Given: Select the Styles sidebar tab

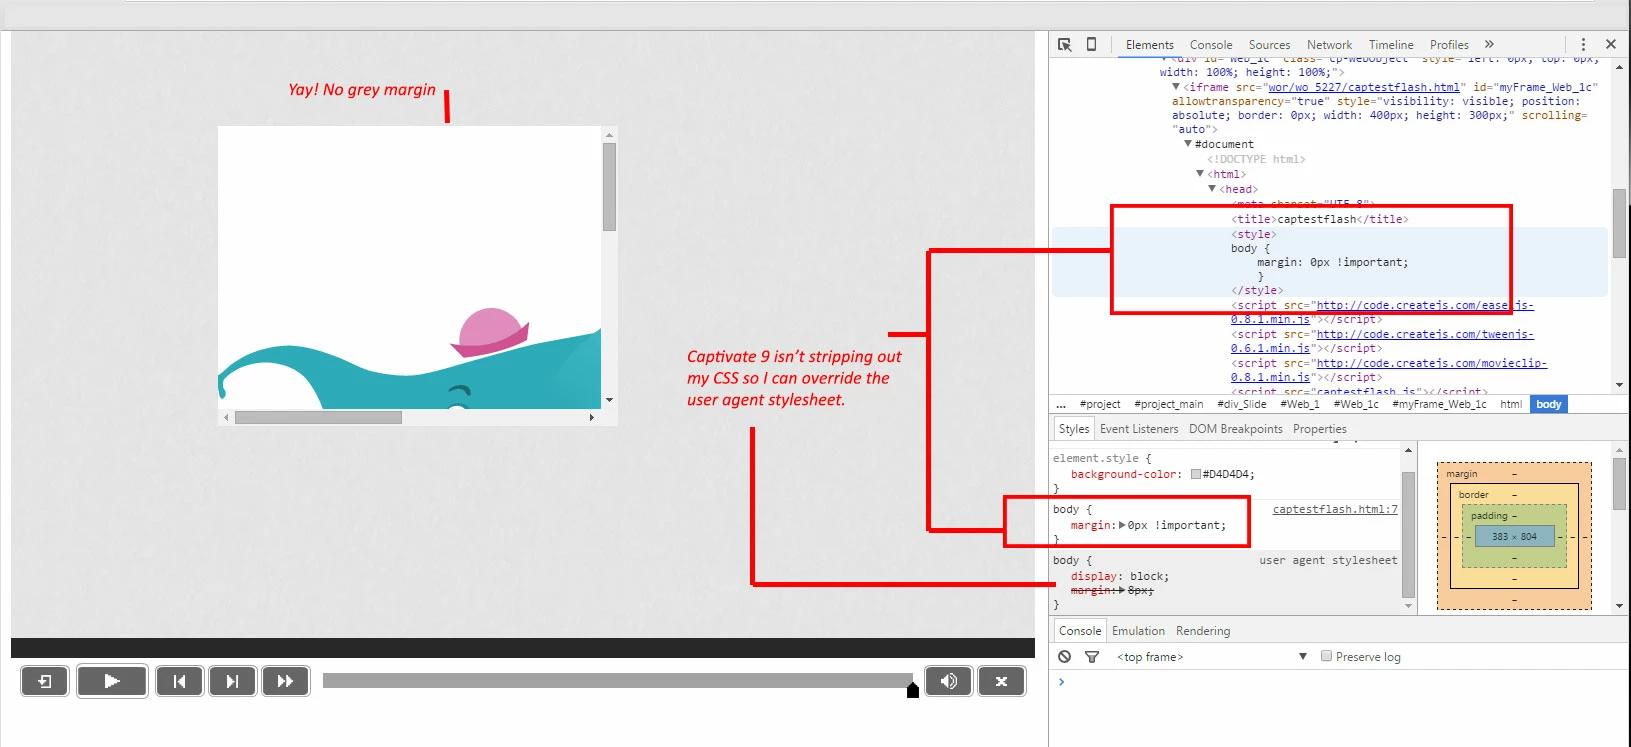Looking at the screenshot, I should tap(1074, 429).
